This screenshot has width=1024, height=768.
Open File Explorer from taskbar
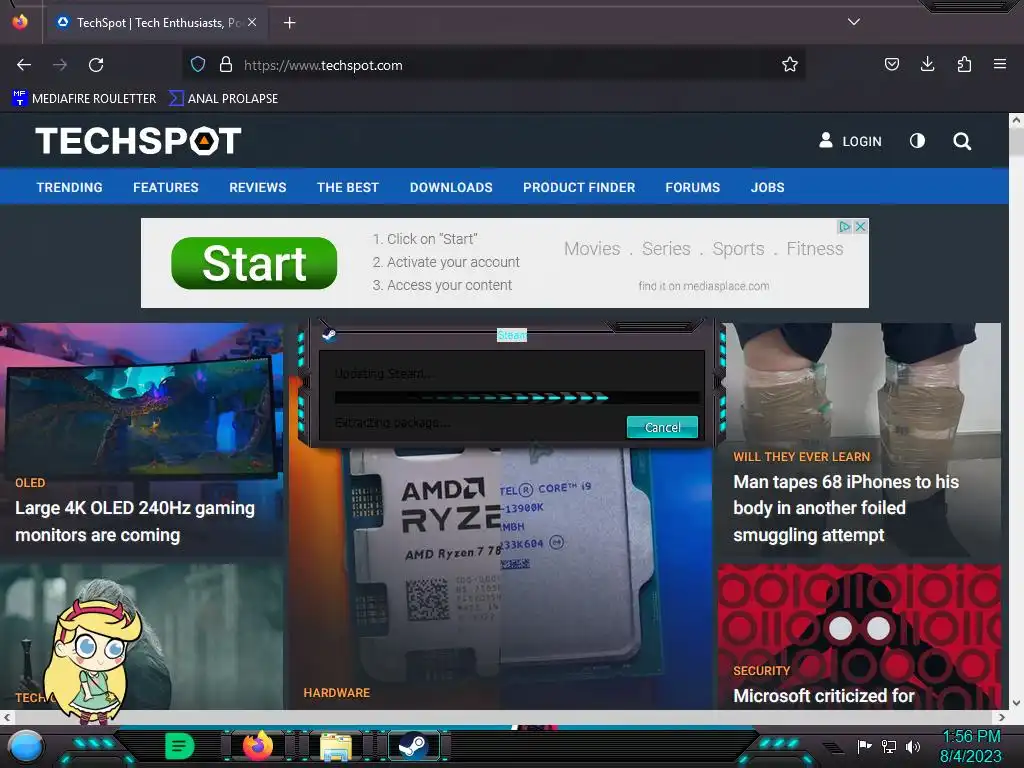pyautogui.click(x=336, y=747)
